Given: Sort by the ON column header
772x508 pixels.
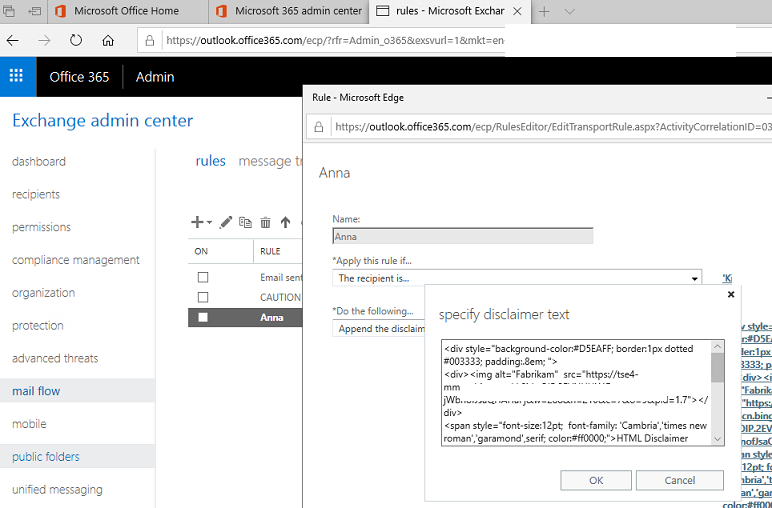Looking at the screenshot, I should tap(201, 251).
